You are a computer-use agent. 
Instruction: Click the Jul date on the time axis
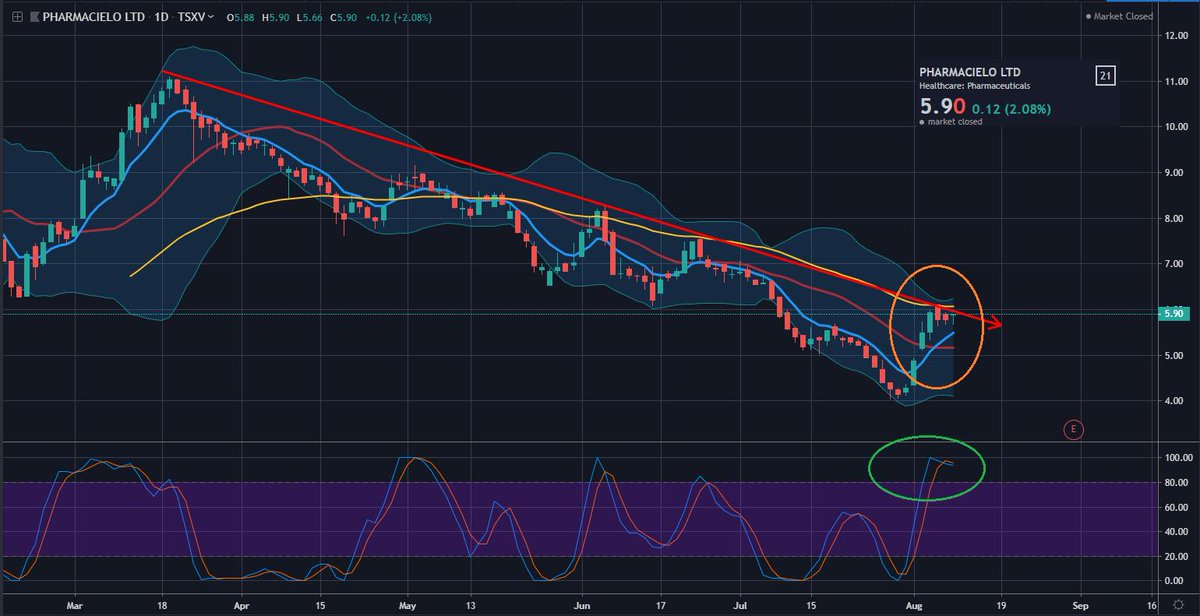click(x=739, y=605)
